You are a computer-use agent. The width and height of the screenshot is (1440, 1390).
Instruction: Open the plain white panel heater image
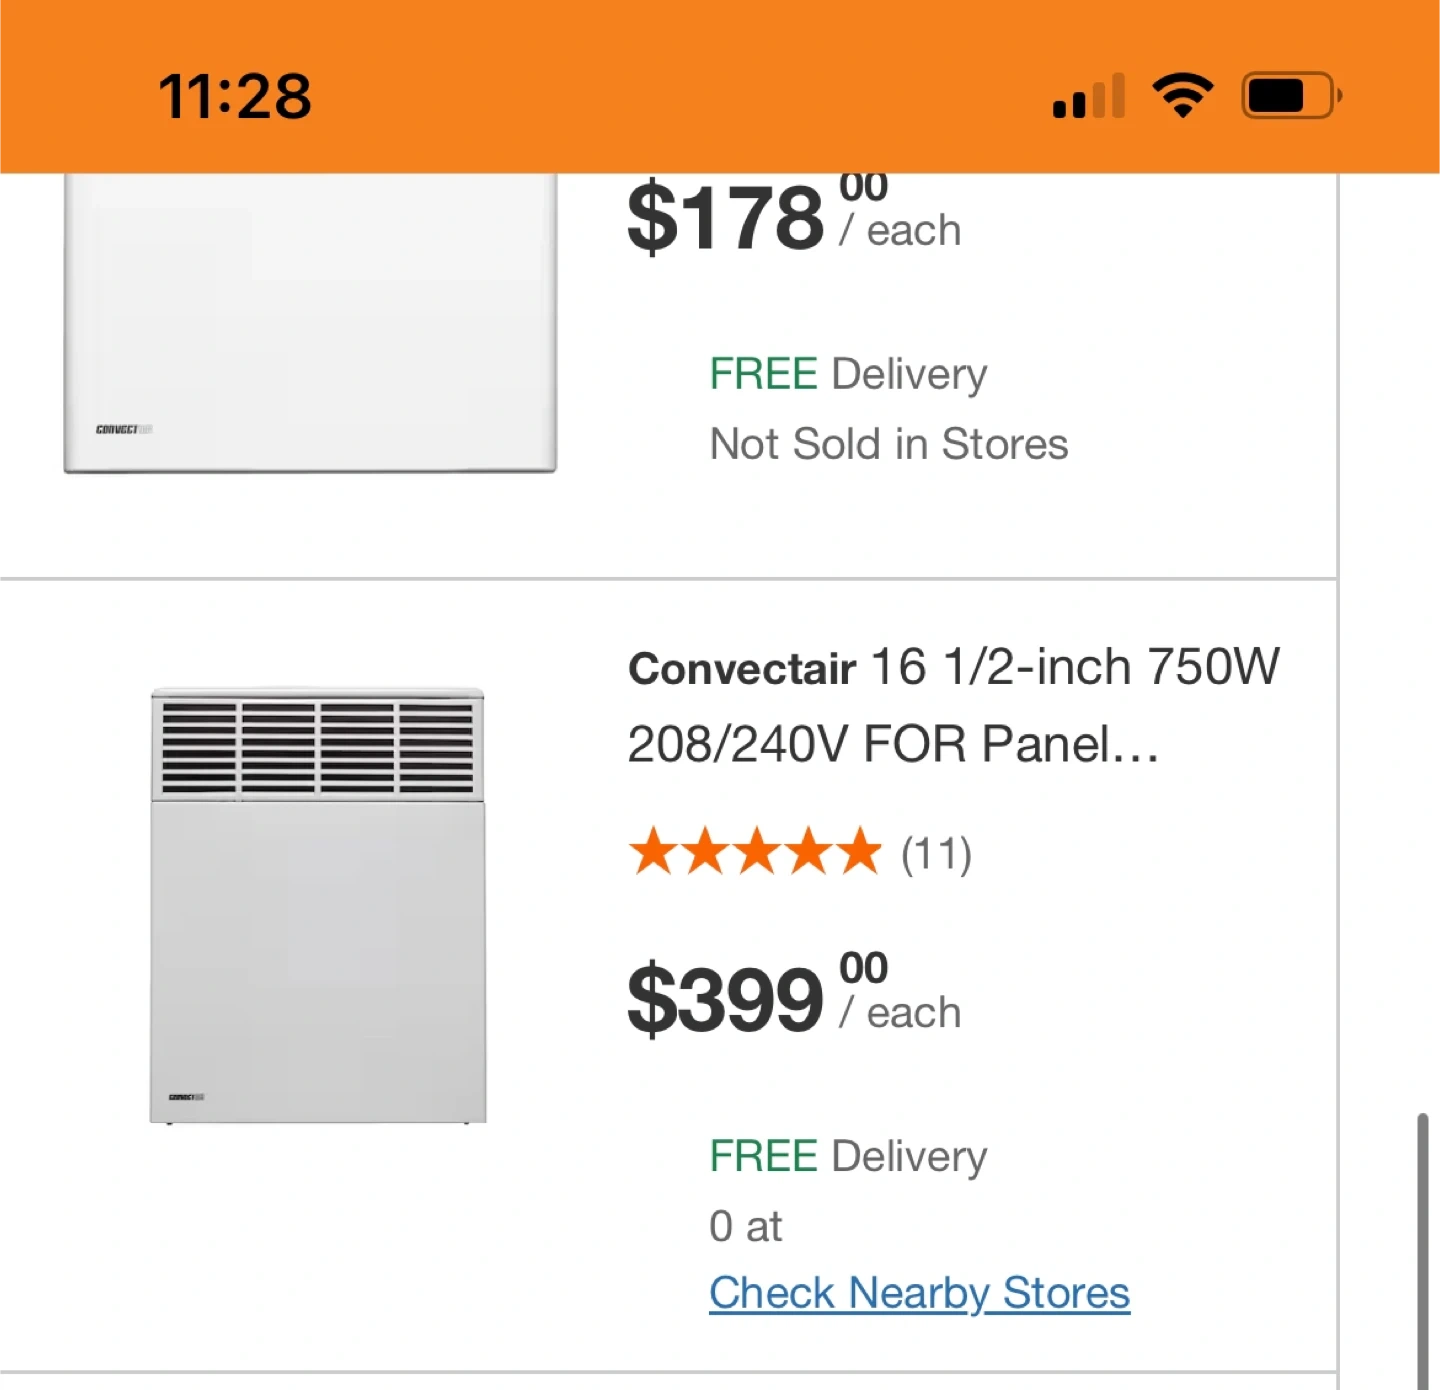(310, 322)
